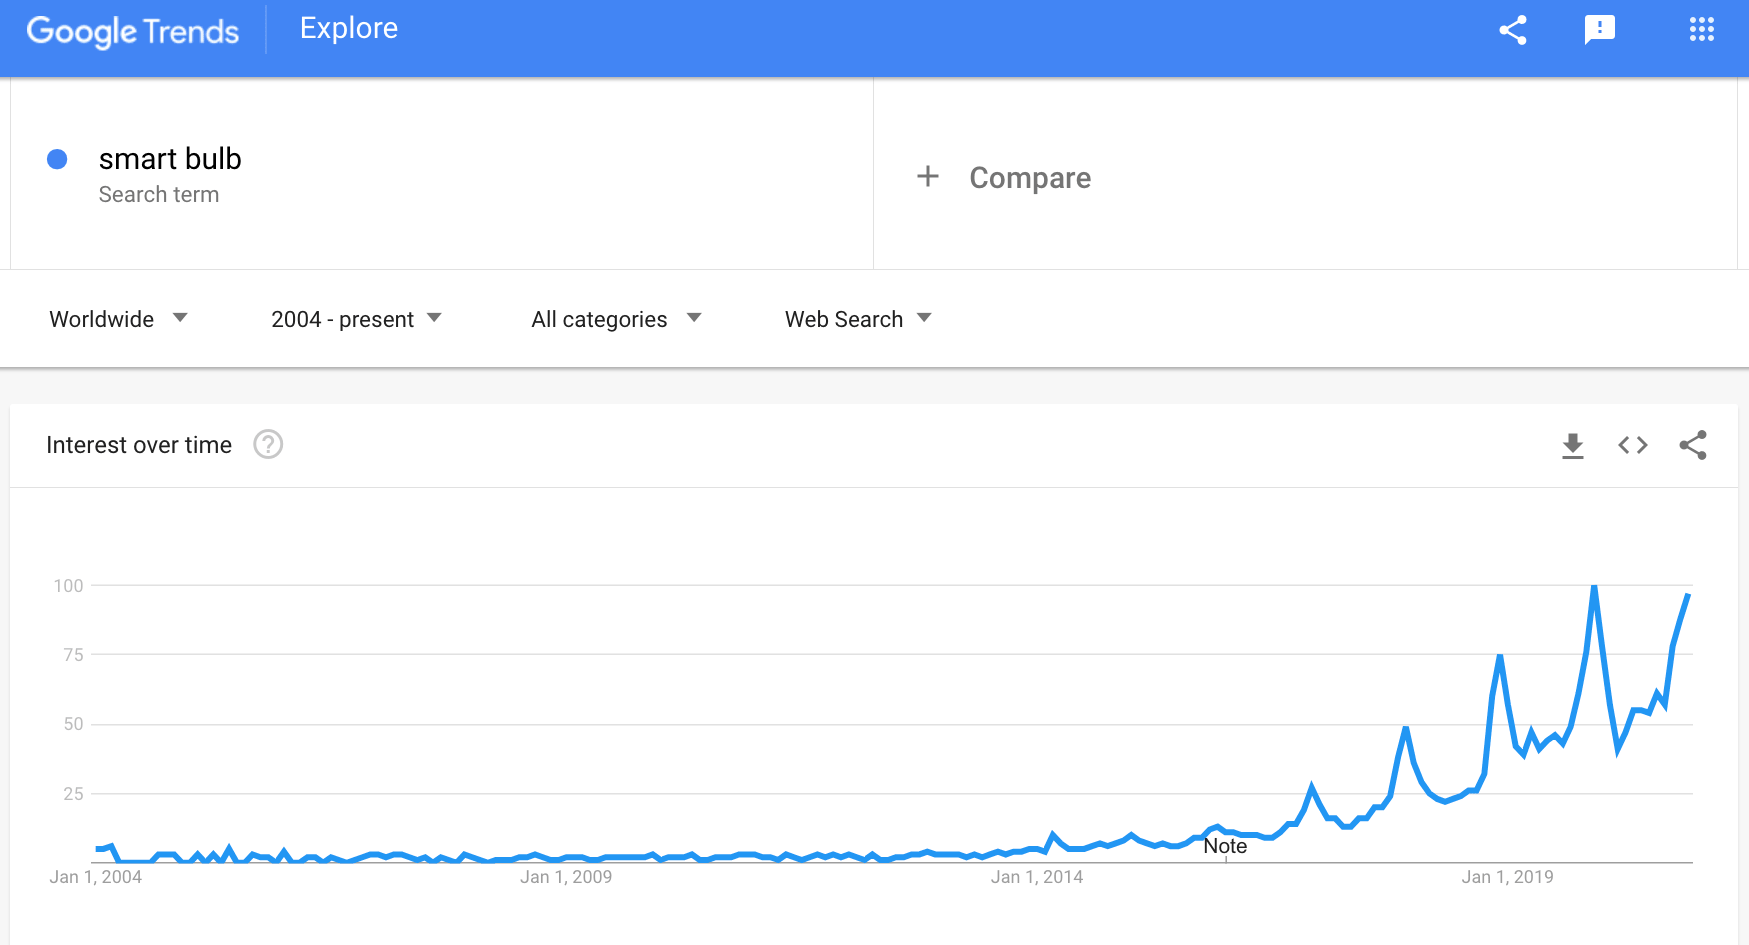The height and width of the screenshot is (945, 1749).
Task: Open the send feedback icon
Action: (x=1600, y=30)
